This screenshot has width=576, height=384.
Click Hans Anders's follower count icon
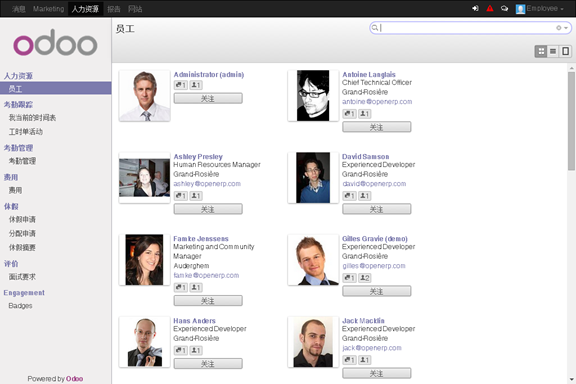pos(196,351)
